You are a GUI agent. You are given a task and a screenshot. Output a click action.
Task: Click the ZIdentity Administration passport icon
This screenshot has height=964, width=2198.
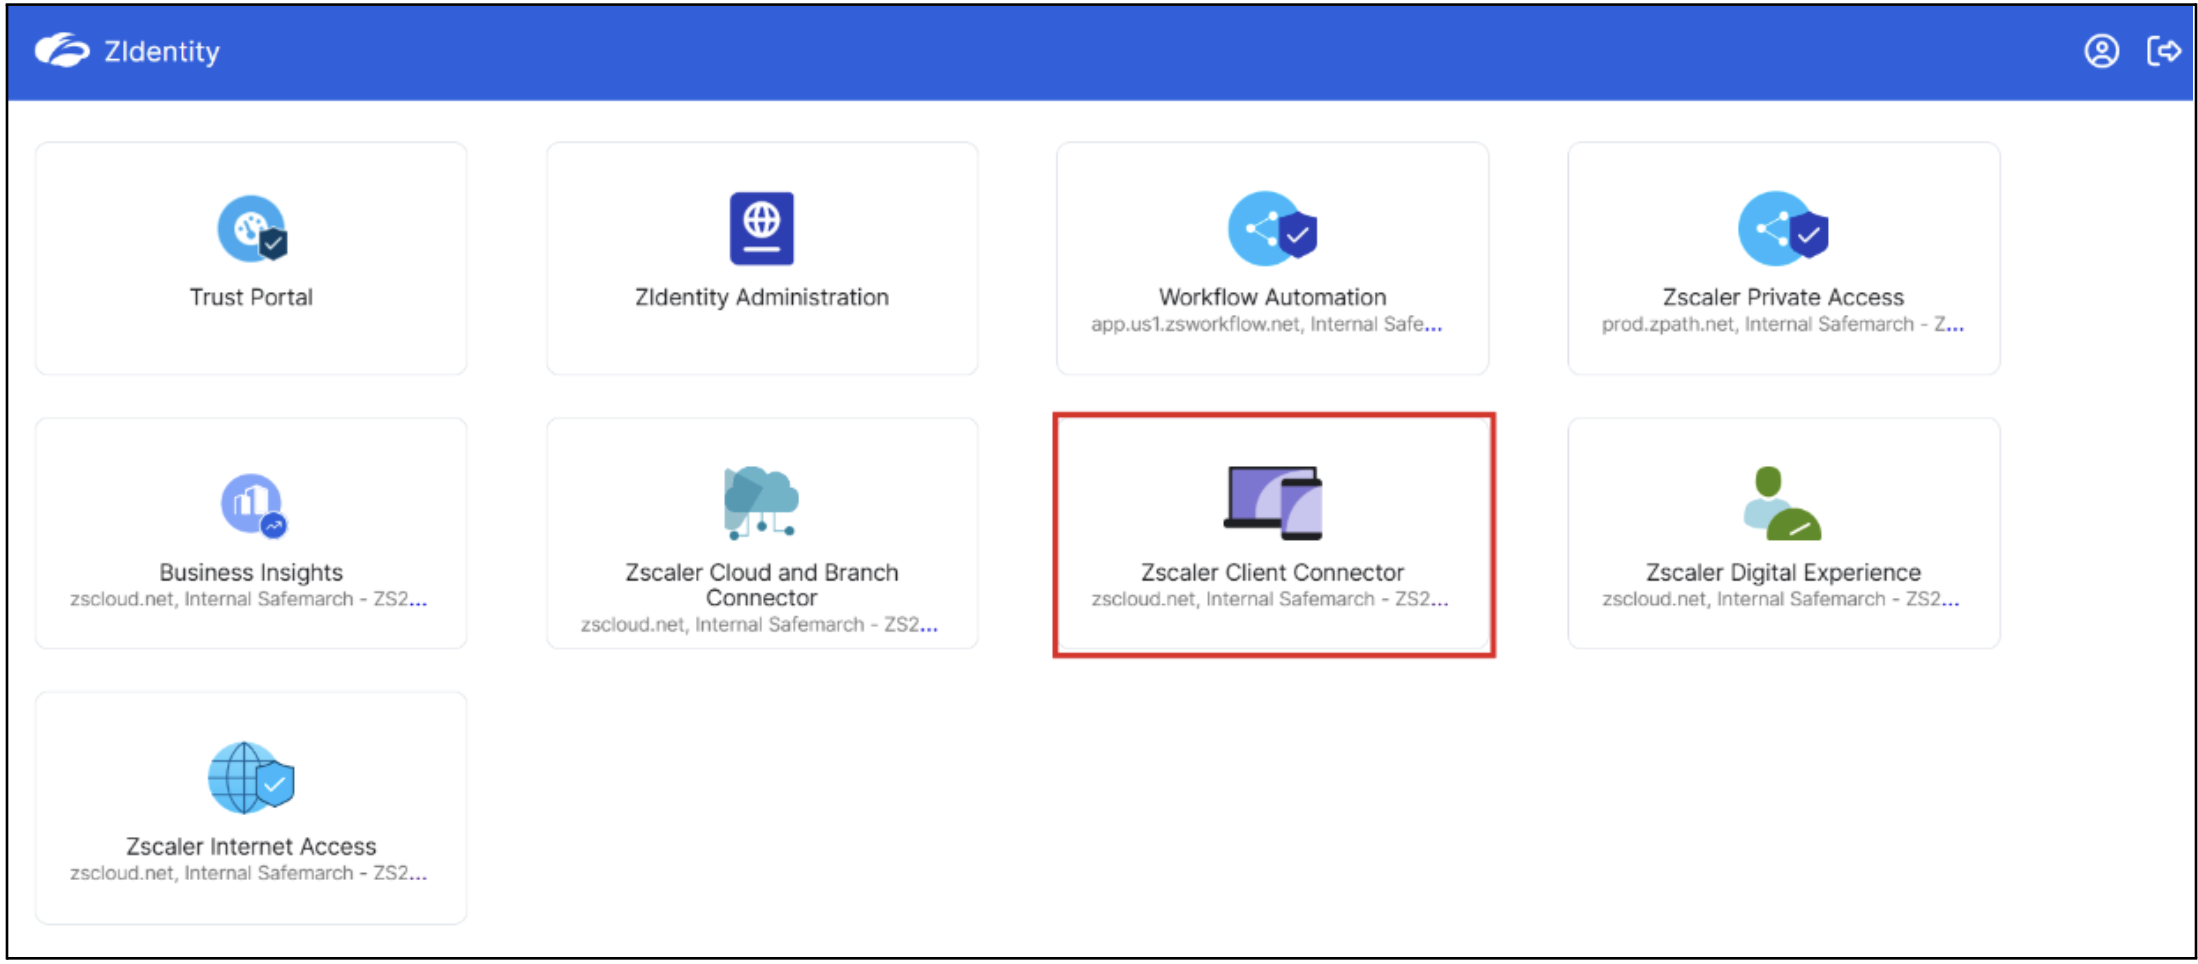762,228
